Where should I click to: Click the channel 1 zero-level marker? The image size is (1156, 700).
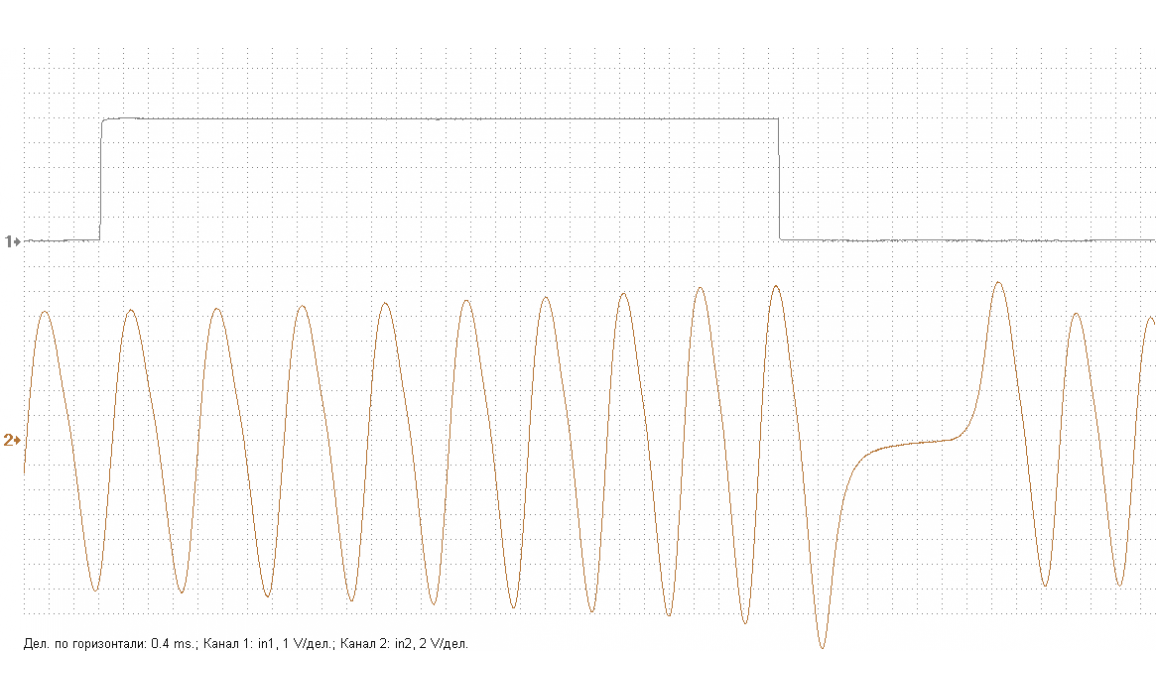(x=13, y=241)
